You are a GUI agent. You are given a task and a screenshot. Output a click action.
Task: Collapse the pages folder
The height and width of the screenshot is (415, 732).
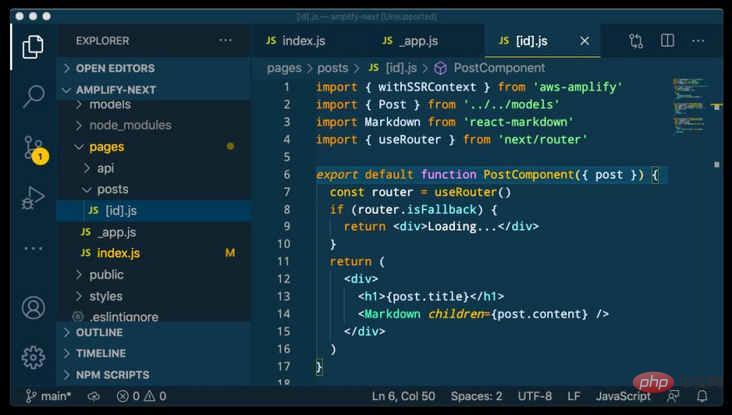coord(106,146)
